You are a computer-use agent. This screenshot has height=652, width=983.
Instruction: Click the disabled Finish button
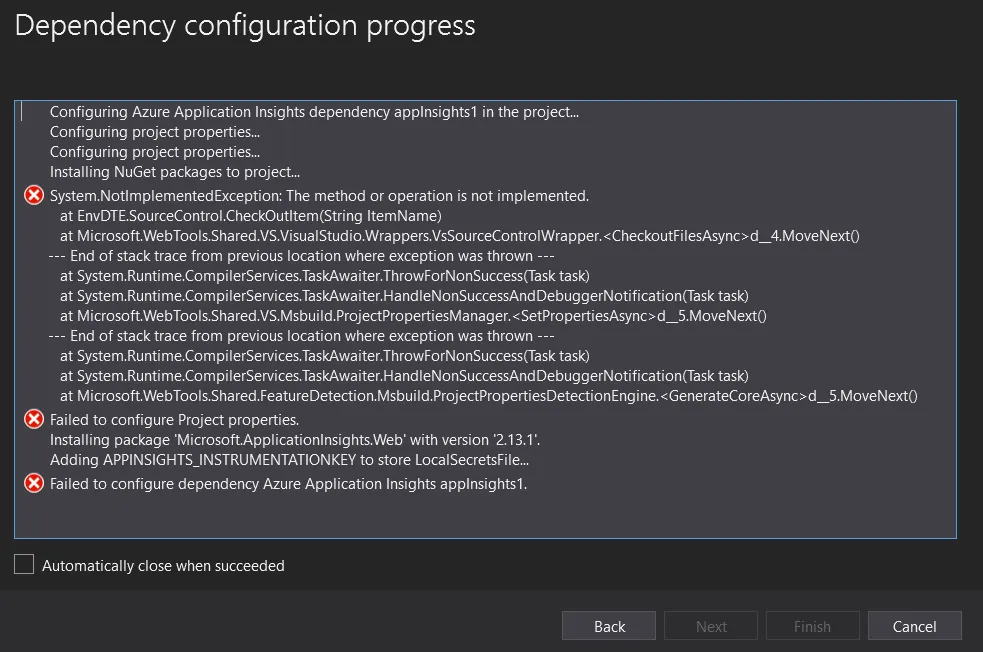click(x=812, y=626)
